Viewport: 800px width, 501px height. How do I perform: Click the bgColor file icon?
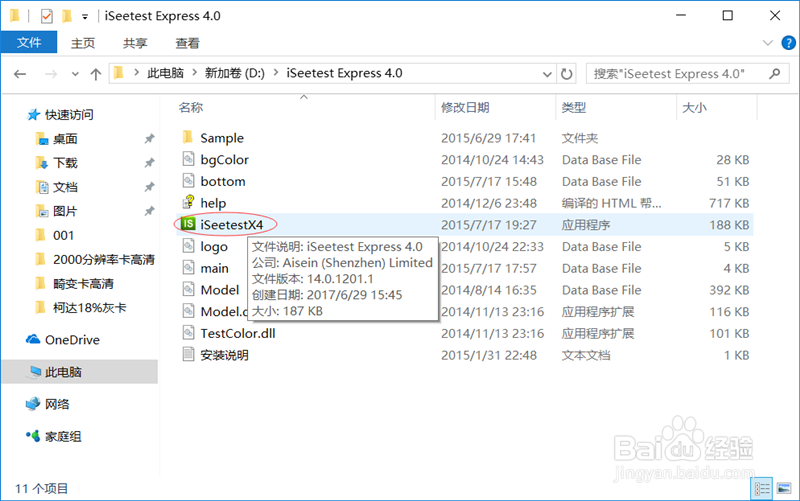[188, 159]
